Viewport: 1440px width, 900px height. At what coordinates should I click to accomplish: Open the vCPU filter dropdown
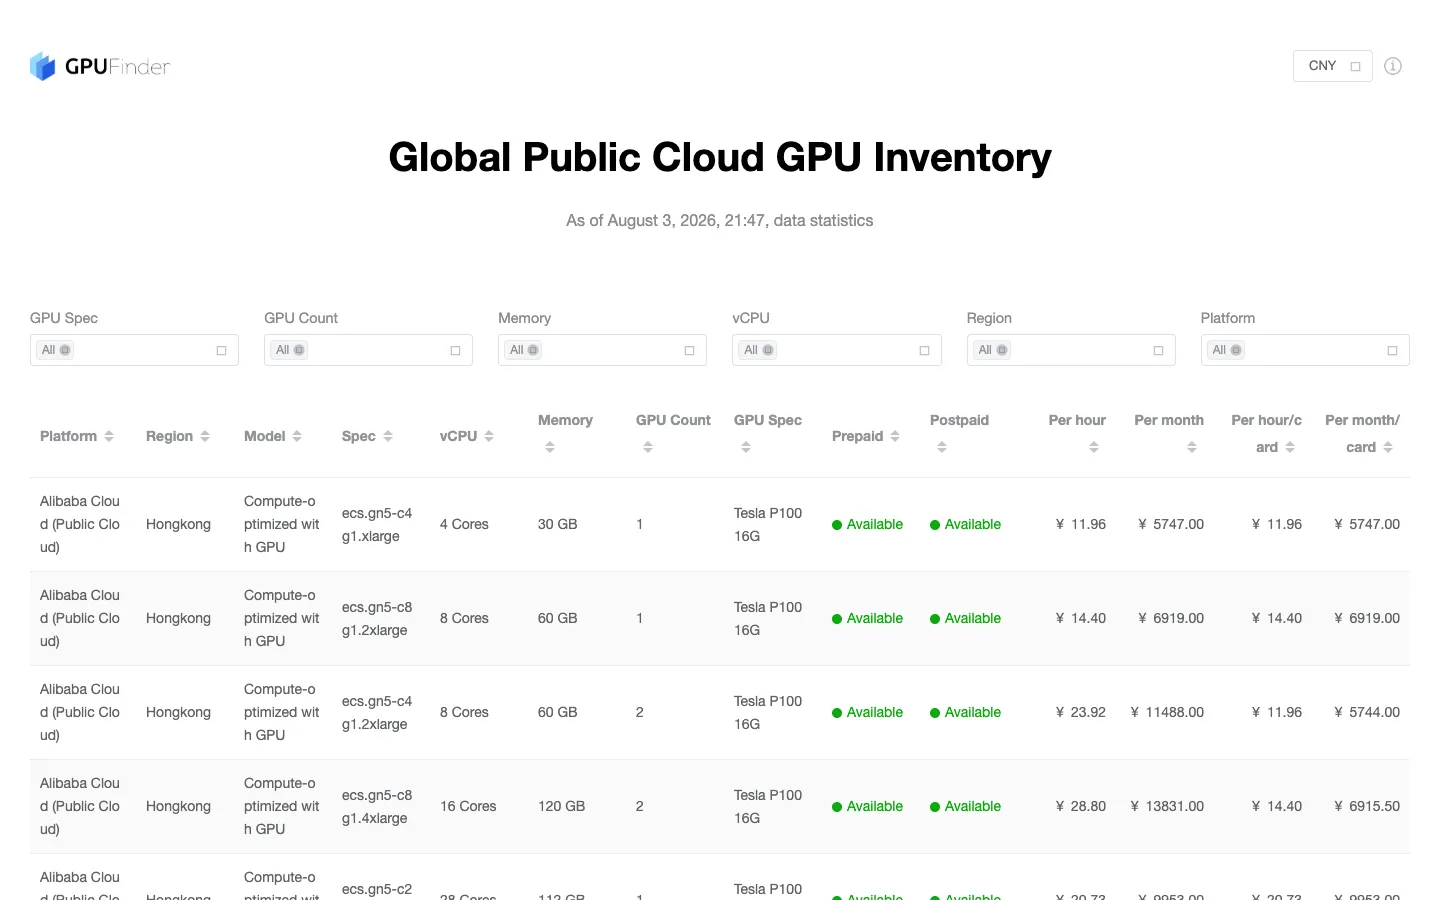click(837, 350)
